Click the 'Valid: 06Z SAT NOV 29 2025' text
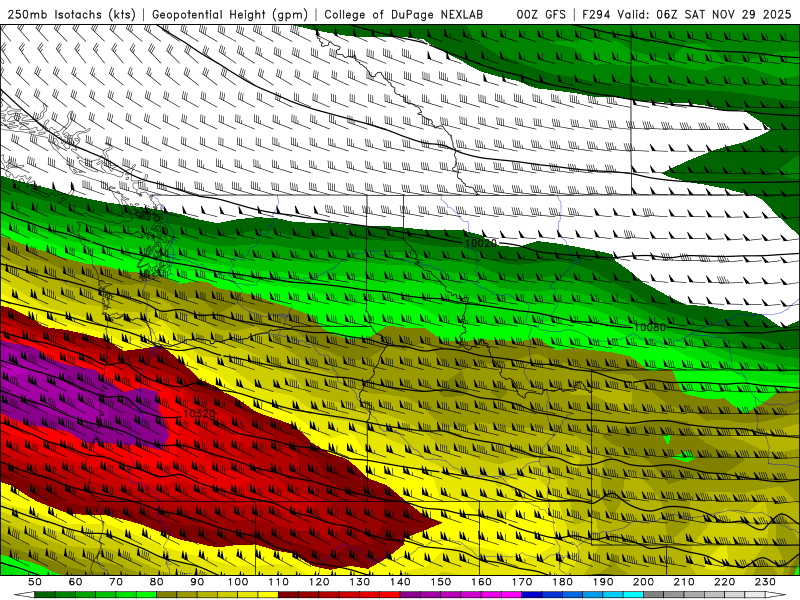This screenshot has width=800, height=600. pyautogui.click(x=704, y=14)
